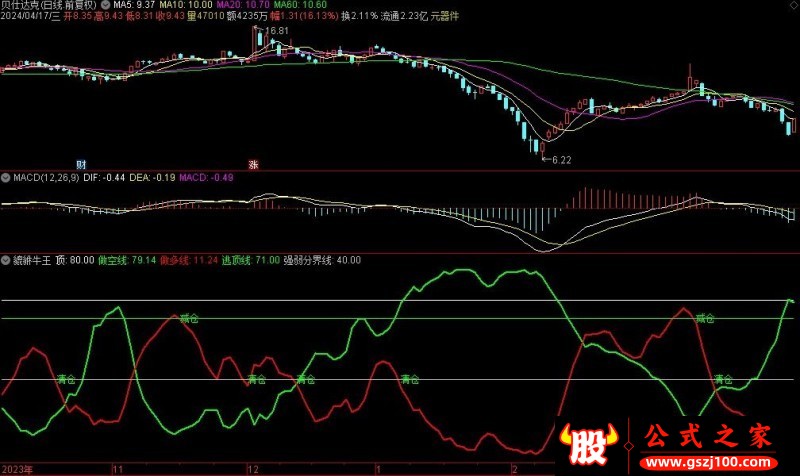Click the float value 流通2.23亿

tap(404, 16)
